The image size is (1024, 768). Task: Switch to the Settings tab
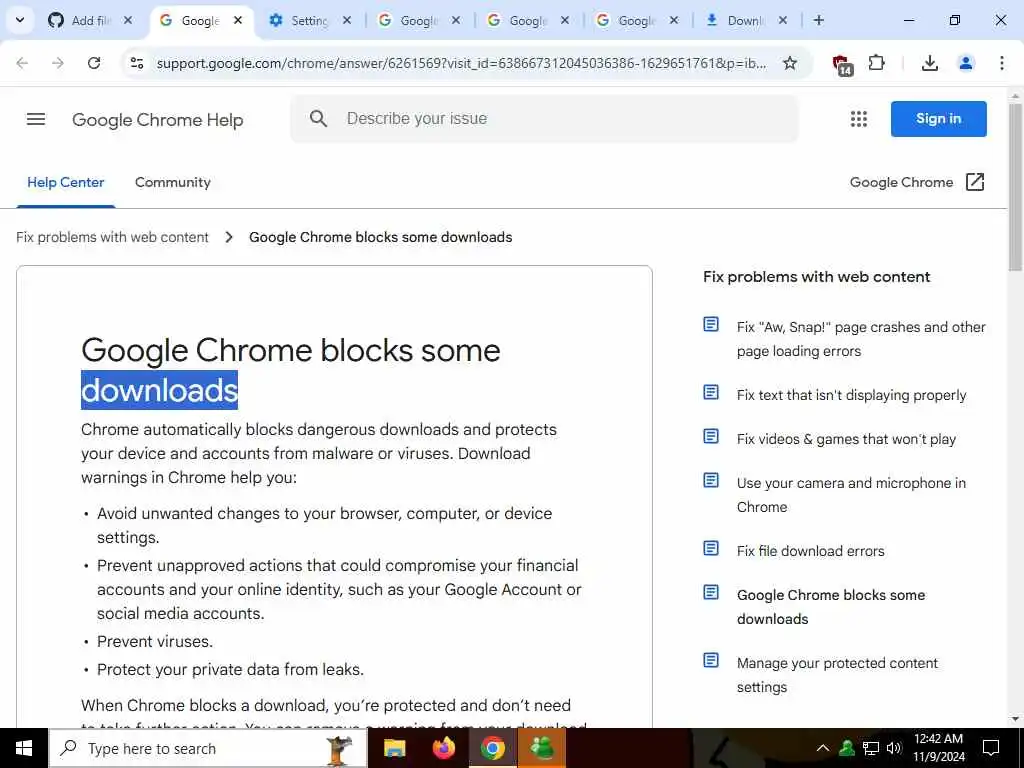coord(308,20)
